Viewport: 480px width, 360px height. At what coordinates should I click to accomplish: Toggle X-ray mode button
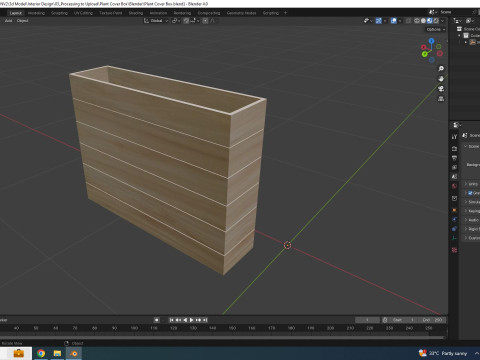[408, 21]
